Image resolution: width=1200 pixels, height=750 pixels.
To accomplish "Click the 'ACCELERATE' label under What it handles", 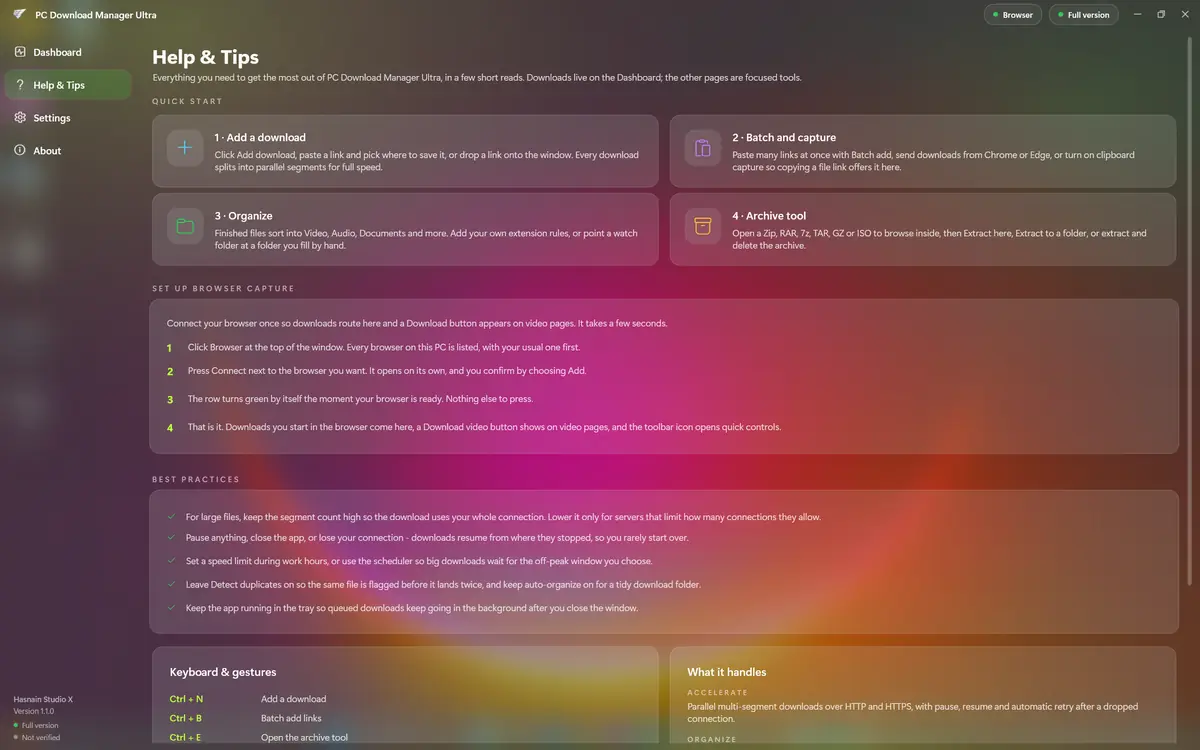I will coord(717,692).
